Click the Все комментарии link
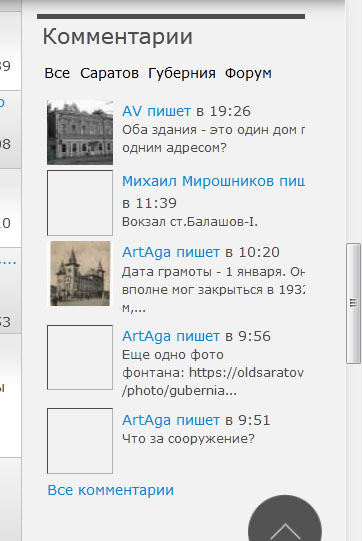 (x=110, y=490)
